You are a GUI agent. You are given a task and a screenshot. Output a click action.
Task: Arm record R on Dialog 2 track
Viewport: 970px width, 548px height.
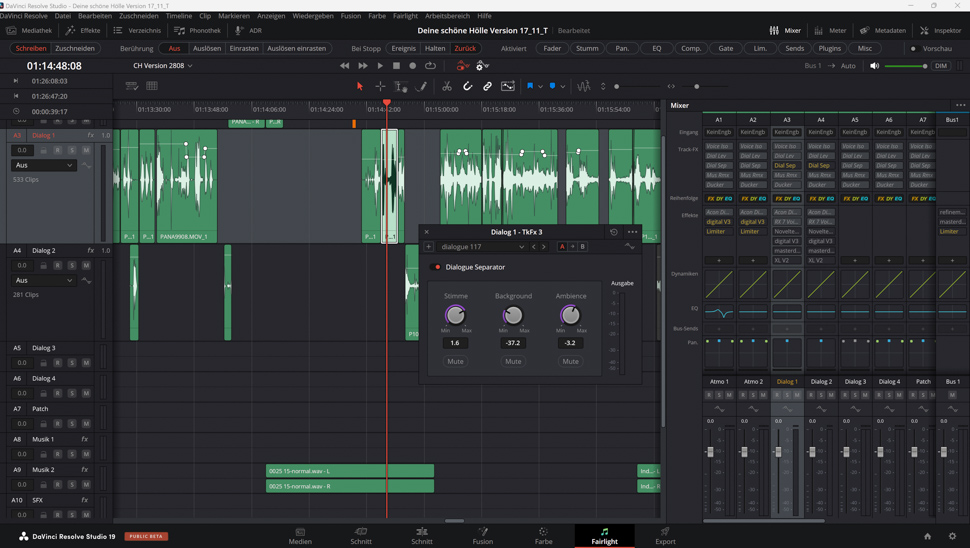pyautogui.click(x=58, y=265)
